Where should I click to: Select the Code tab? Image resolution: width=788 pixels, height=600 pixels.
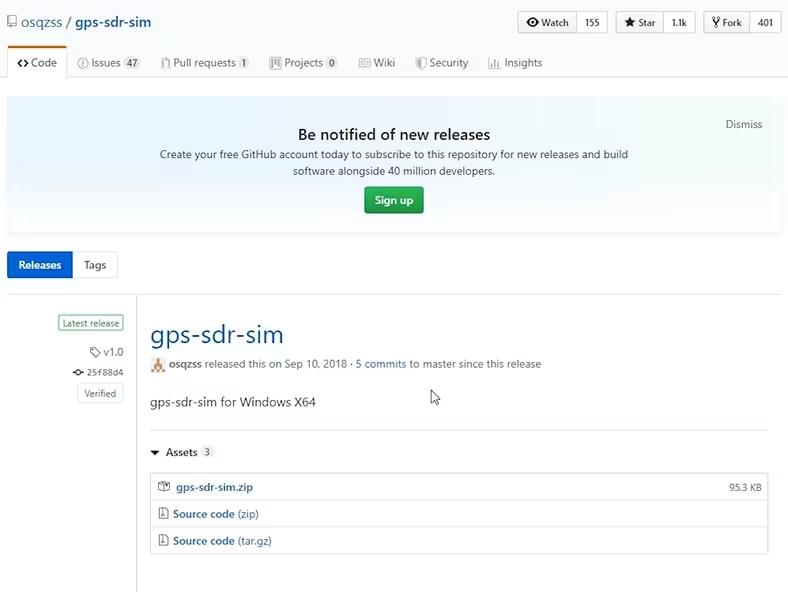coord(37,63)
